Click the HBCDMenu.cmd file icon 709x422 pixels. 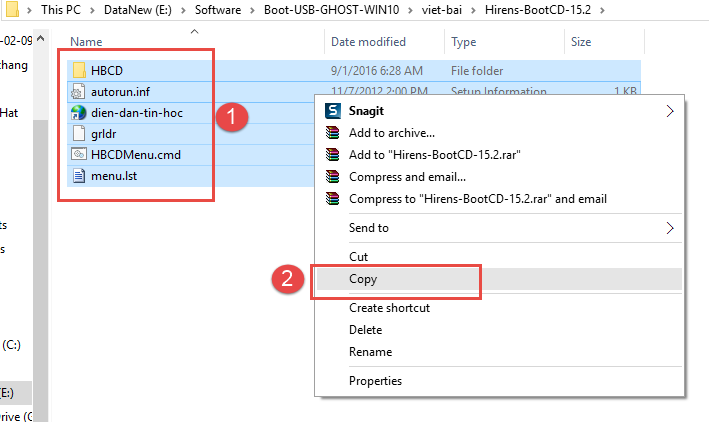pyautogui.click(x=80, y=154)
